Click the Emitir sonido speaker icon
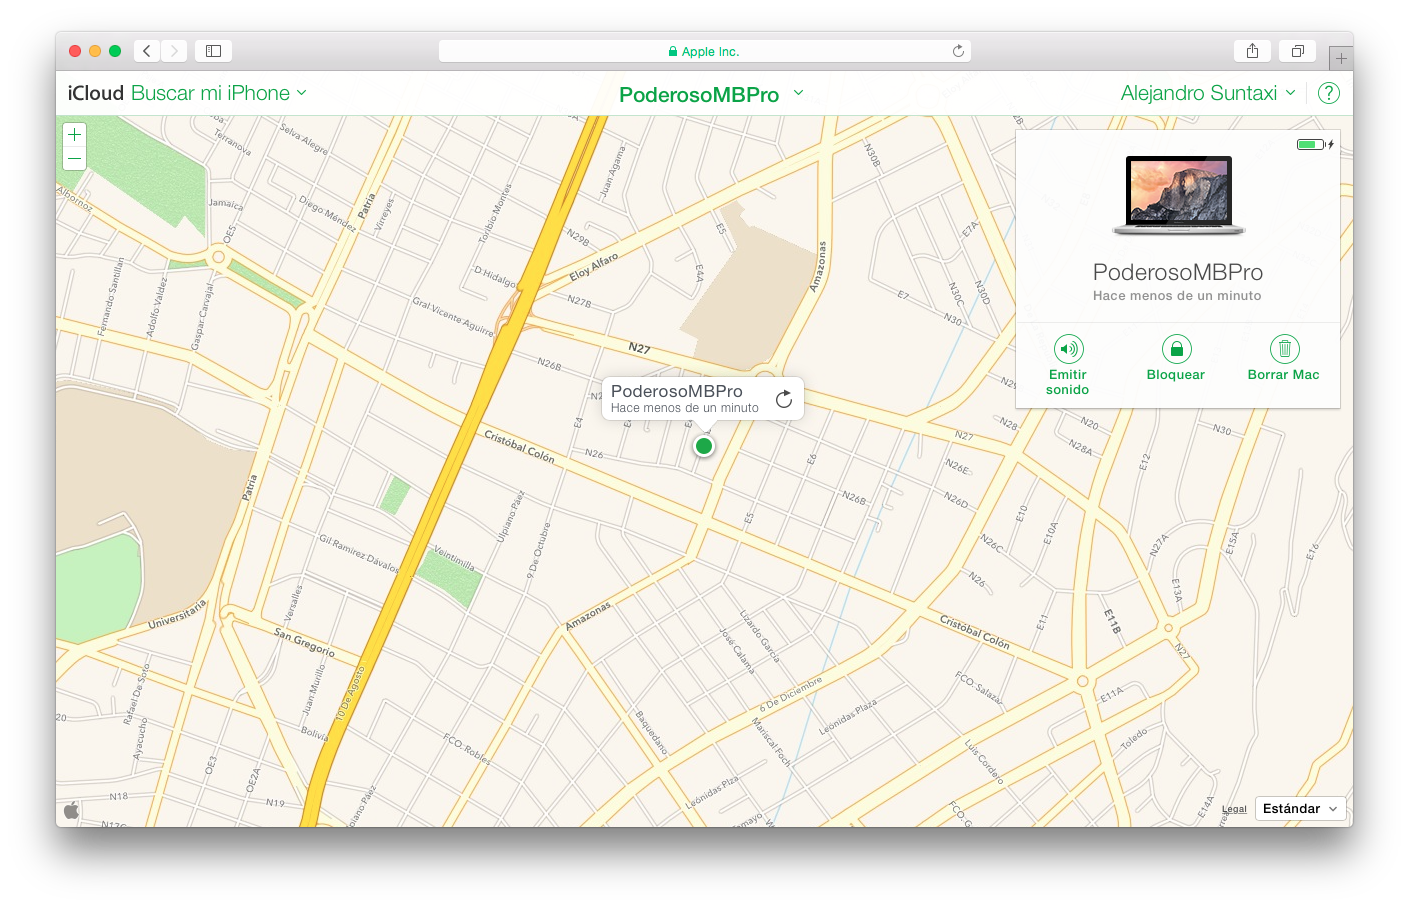The width and height of the screenshot is (1409, 907). pyautogui.click(x=1069, y=348)
